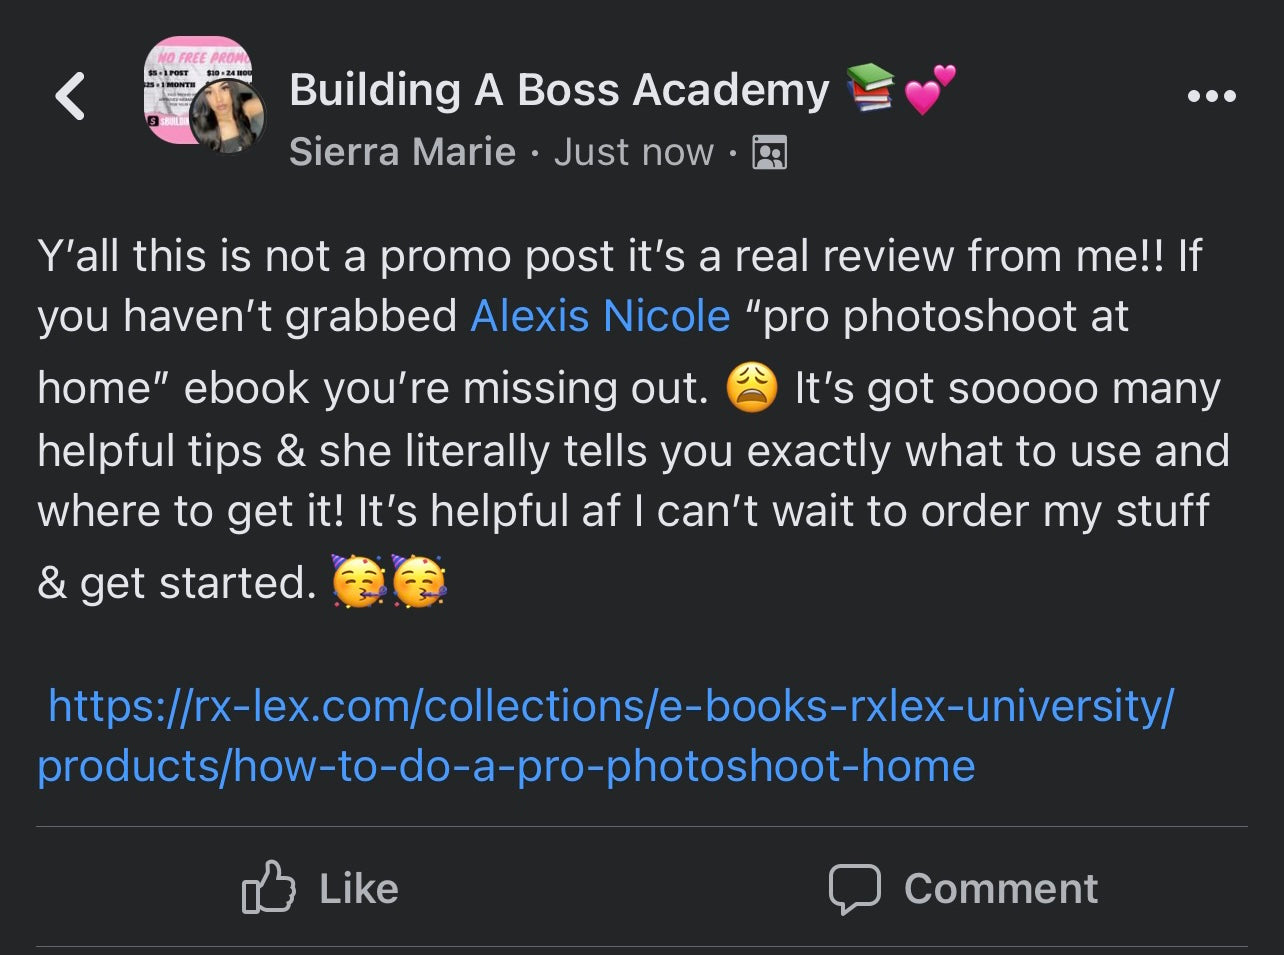Tap the weary face emoji
The width and height of the screenshot is (1284, 955).
(752, 388)
